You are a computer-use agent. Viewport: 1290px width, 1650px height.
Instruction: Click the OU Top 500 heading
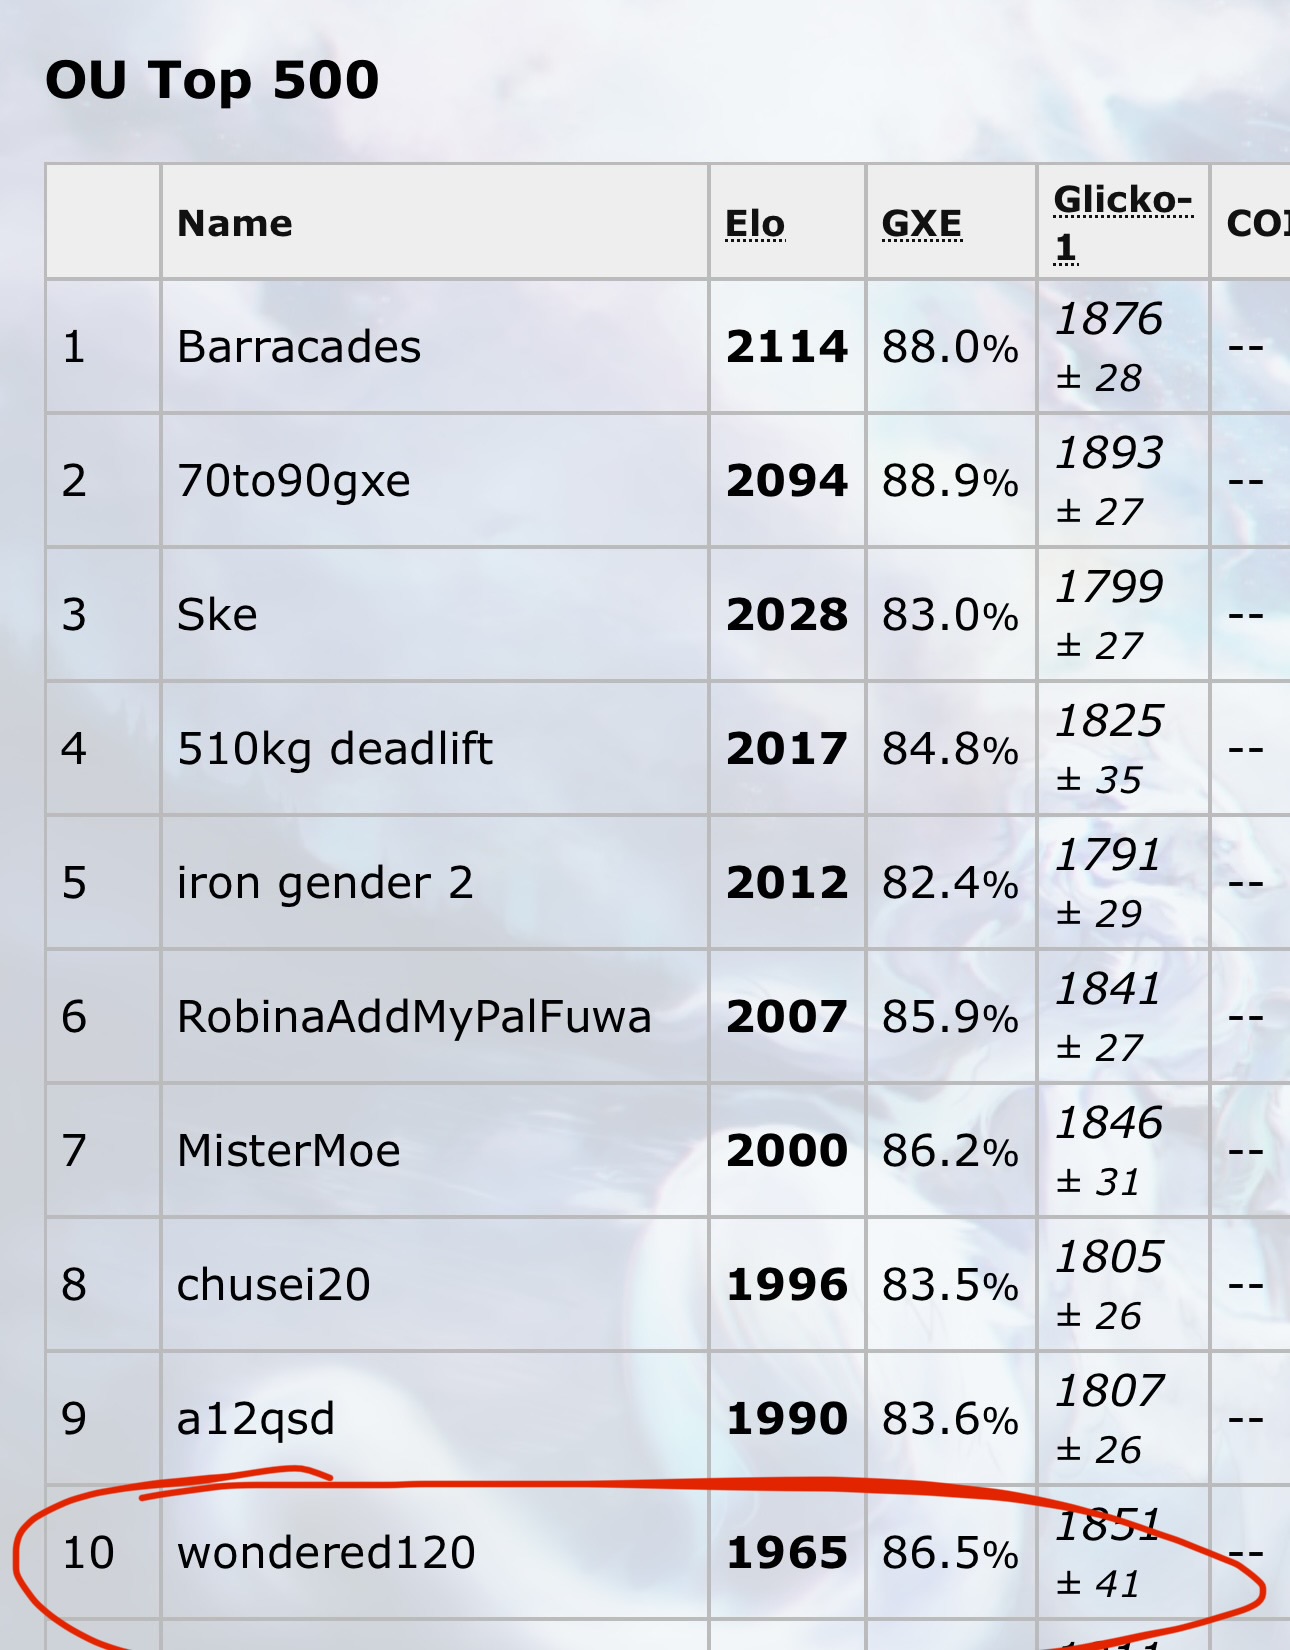coord(212,80)
